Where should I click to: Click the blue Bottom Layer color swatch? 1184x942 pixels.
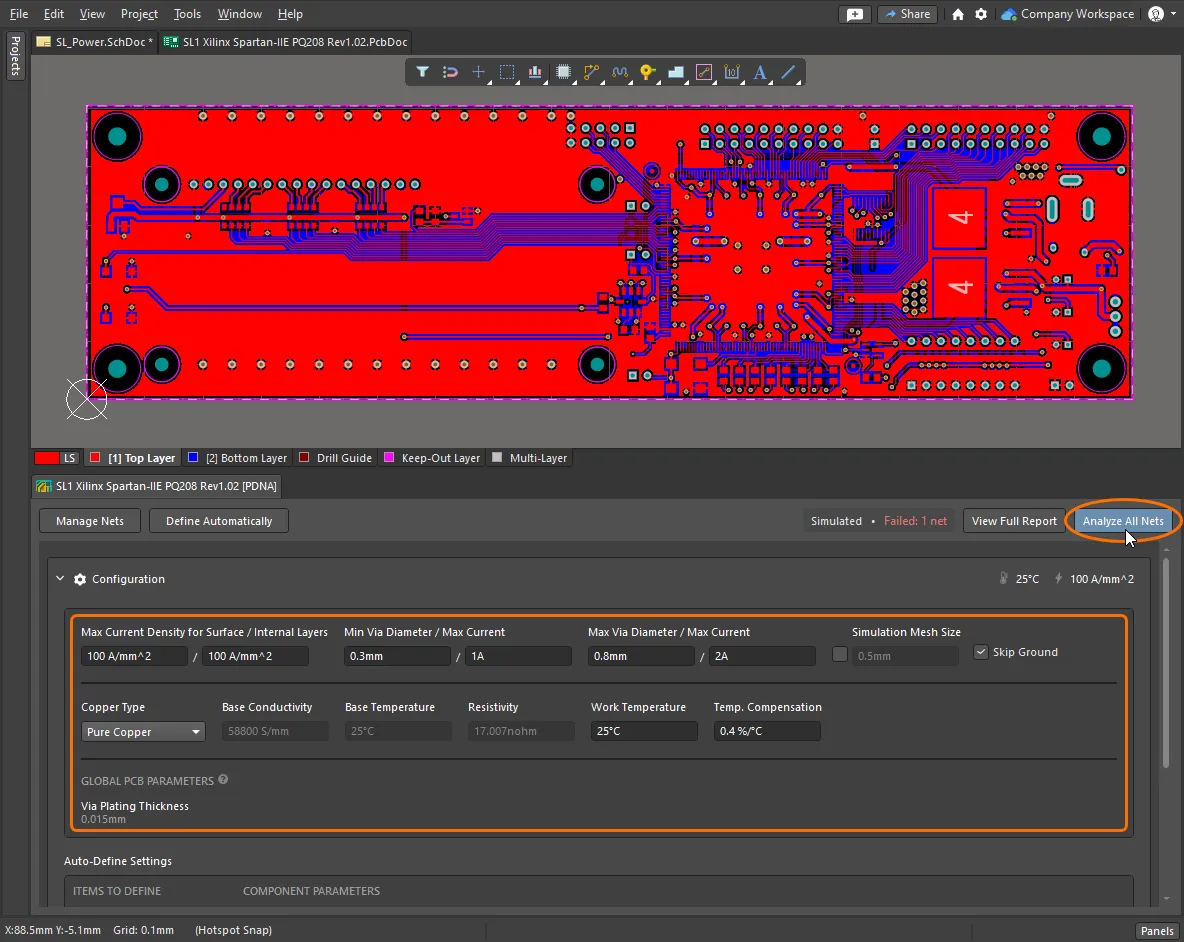click(193, 458)
